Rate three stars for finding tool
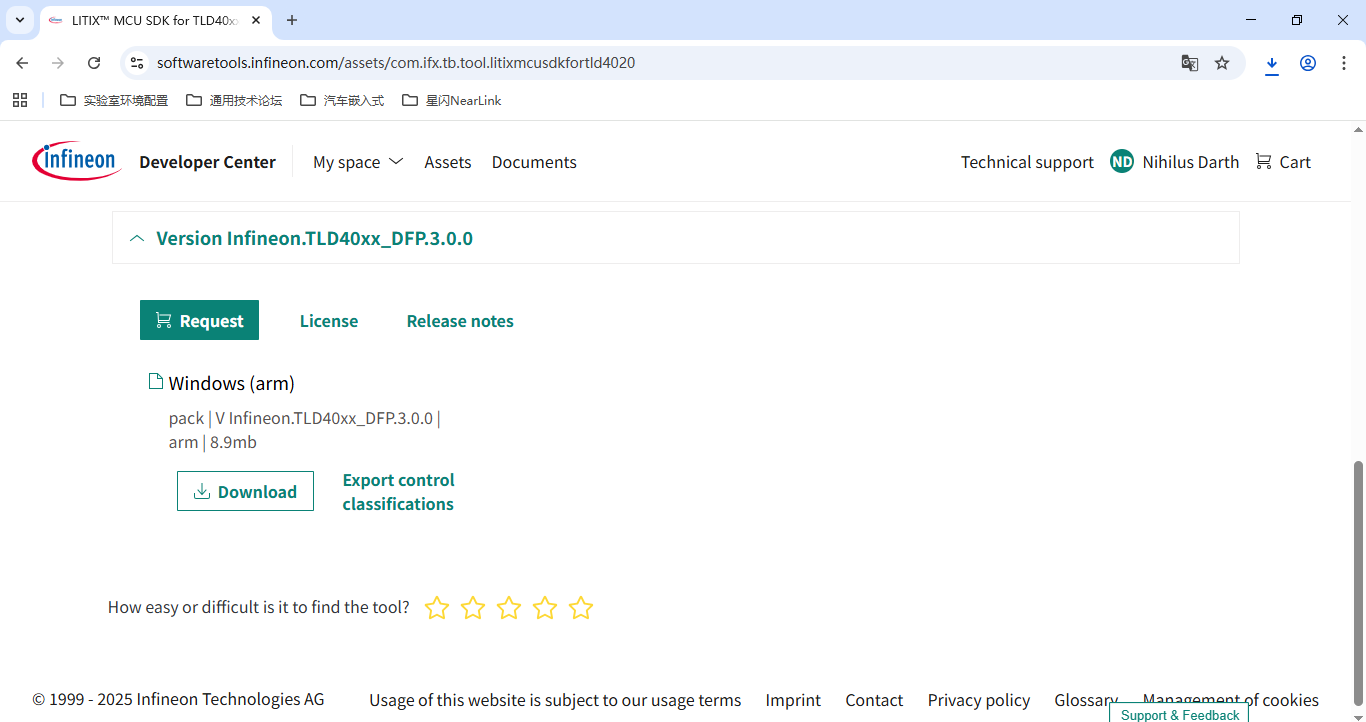Image resolution: width=1366 pixels, height=722 pixels. 509,607
